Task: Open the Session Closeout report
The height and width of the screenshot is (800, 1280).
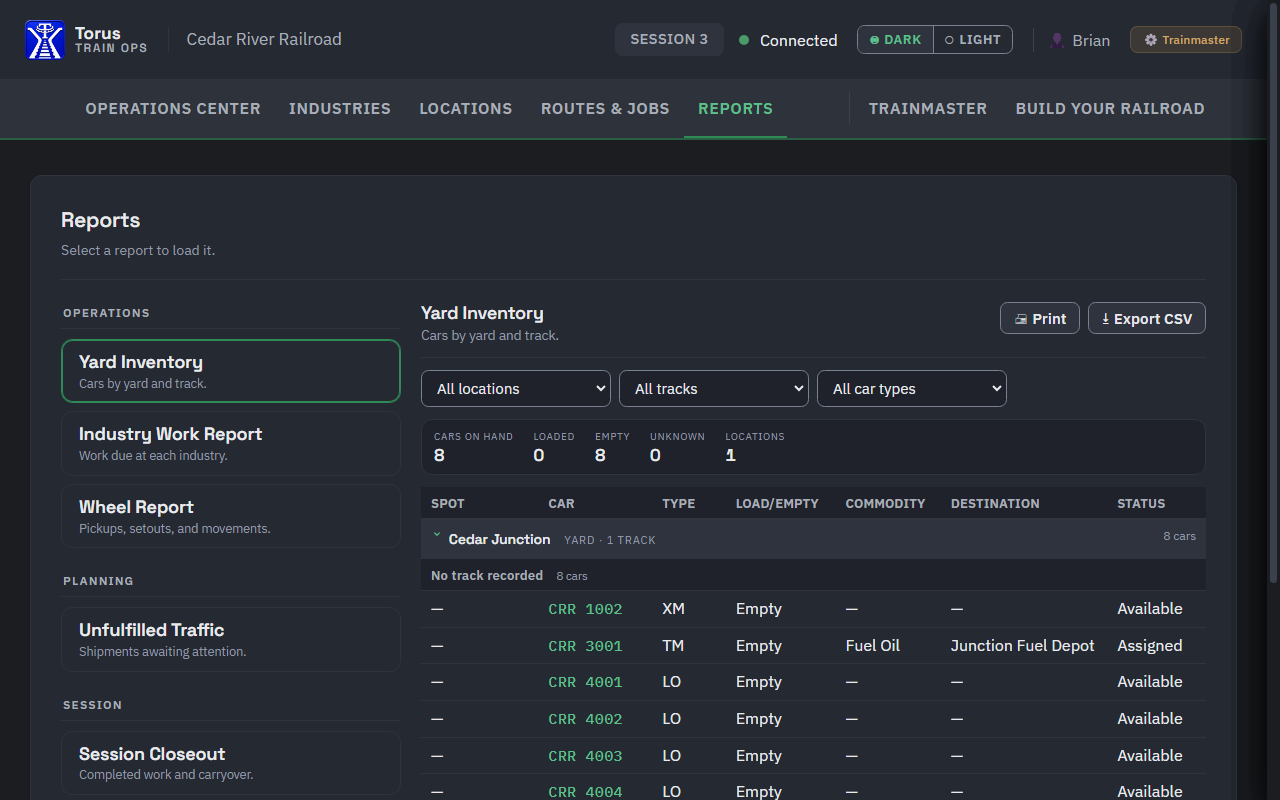Action: click(x=231, y=763)
